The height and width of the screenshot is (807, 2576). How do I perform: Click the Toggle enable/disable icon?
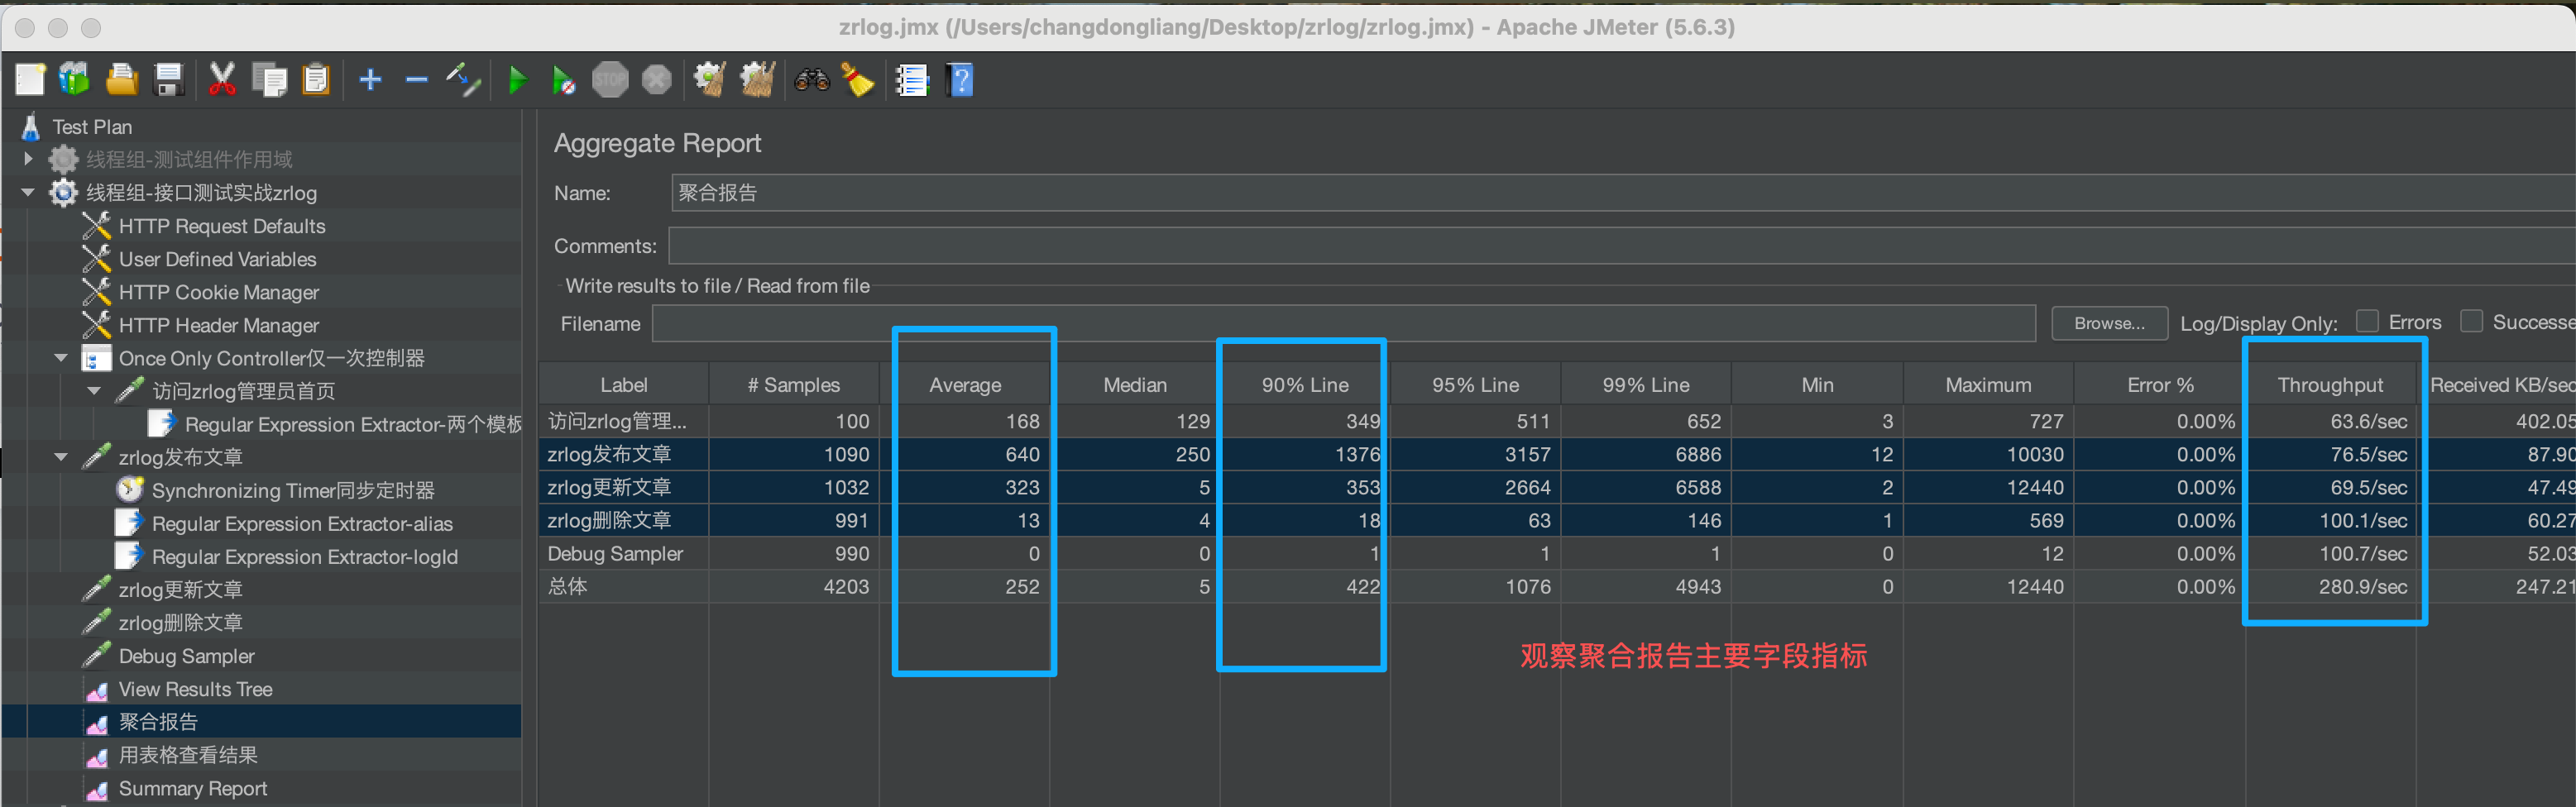coord(464,79)
